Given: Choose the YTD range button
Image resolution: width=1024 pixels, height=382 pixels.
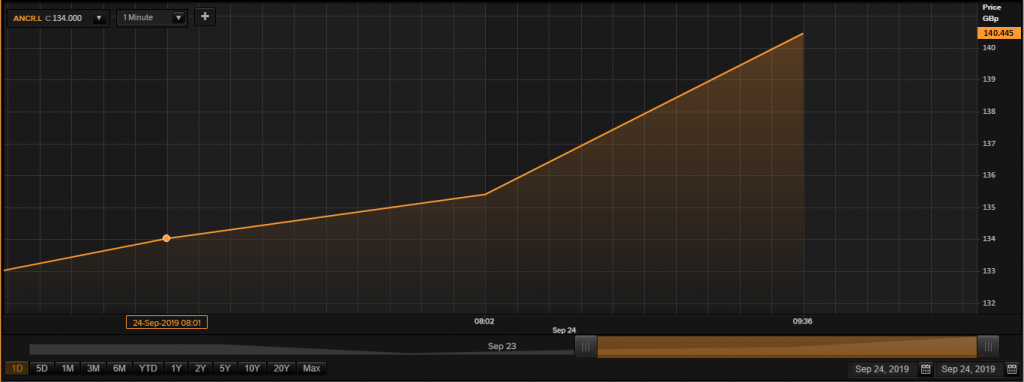Looking at the screenshot, I should tap(148, 368).
